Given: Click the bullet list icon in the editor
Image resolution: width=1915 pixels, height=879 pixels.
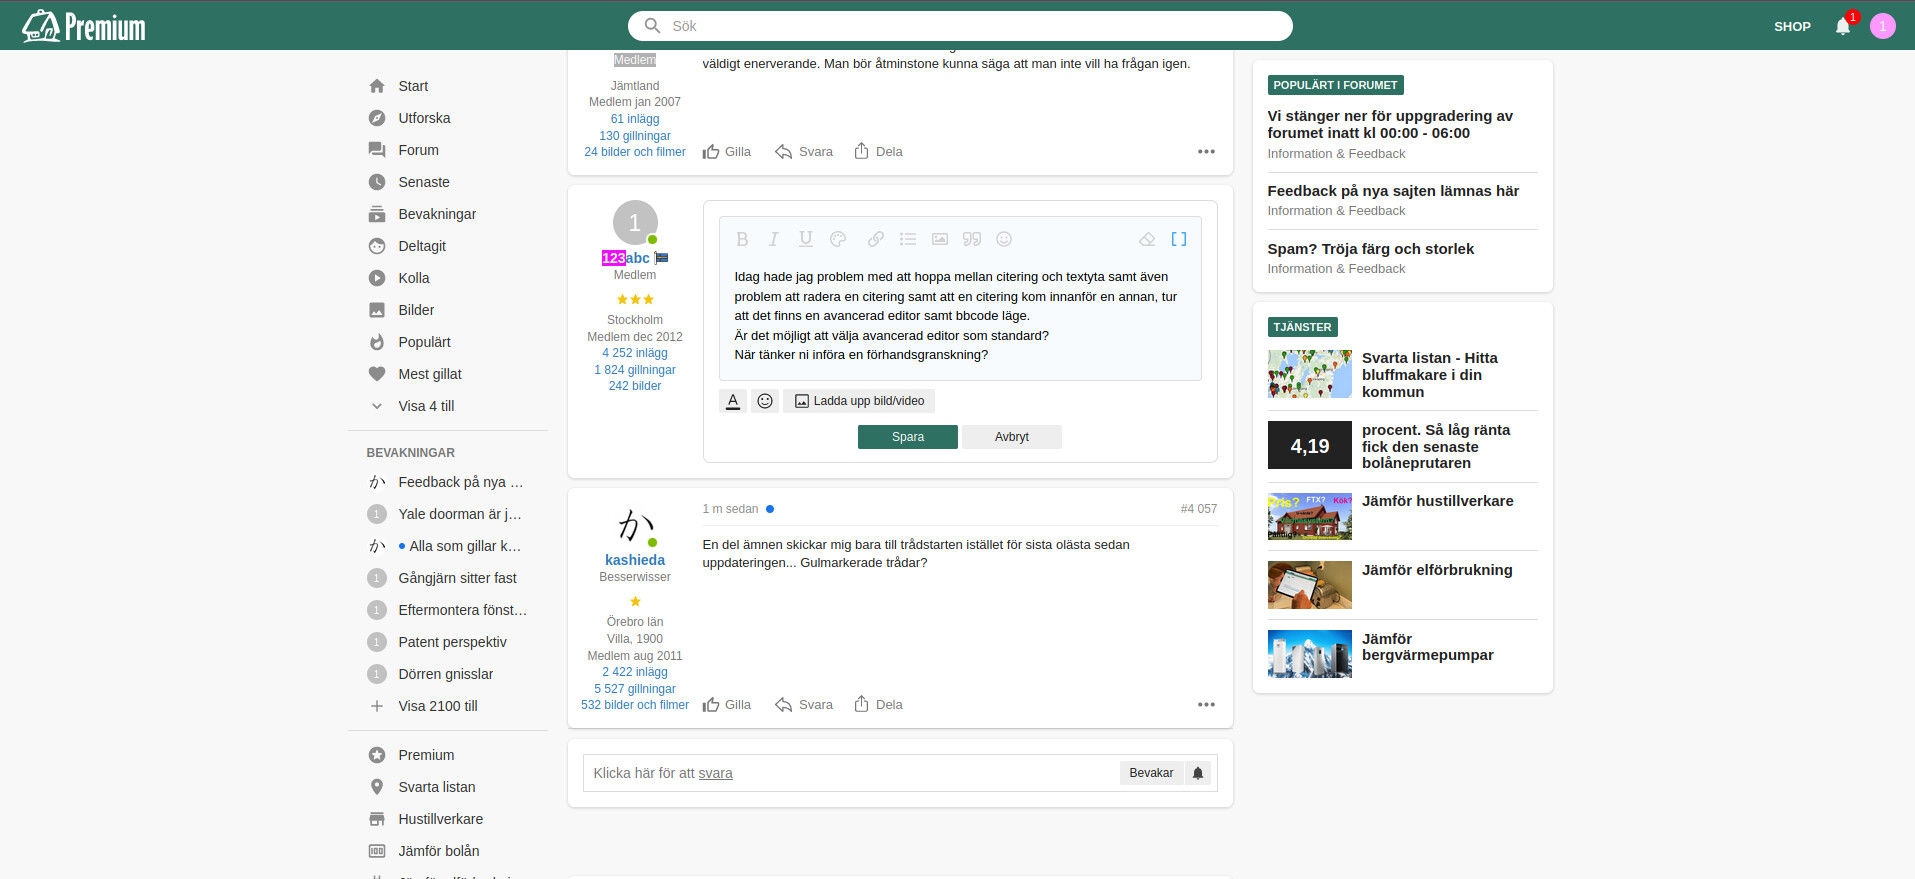Looking at the screenshot, I should coord(907,239).
